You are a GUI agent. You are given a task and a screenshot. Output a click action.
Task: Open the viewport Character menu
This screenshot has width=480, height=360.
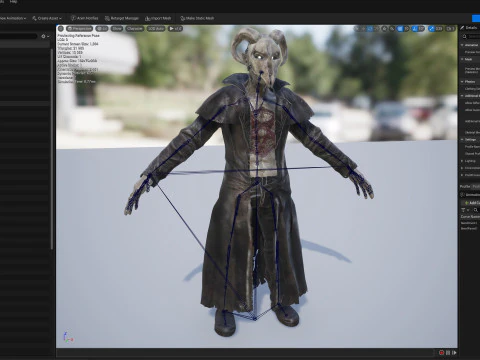pyautogui.click(x=134, y=29)
